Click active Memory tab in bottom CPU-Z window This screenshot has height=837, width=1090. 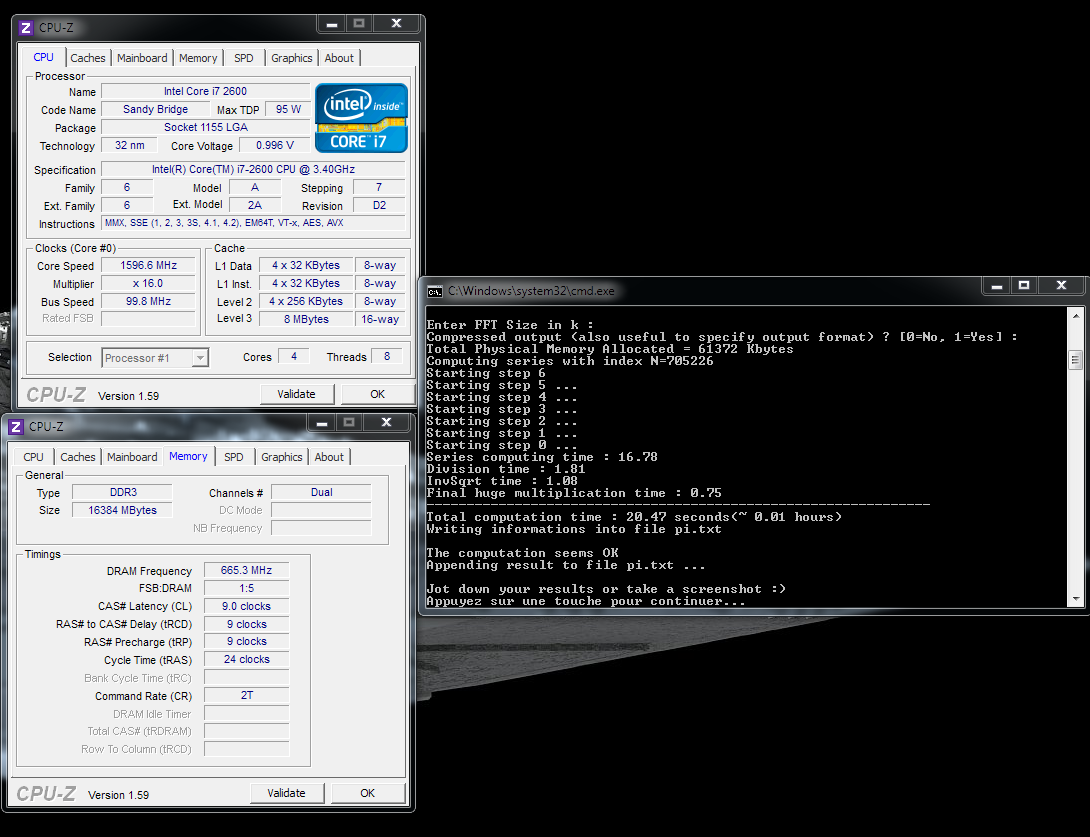[x=188, y=457]
